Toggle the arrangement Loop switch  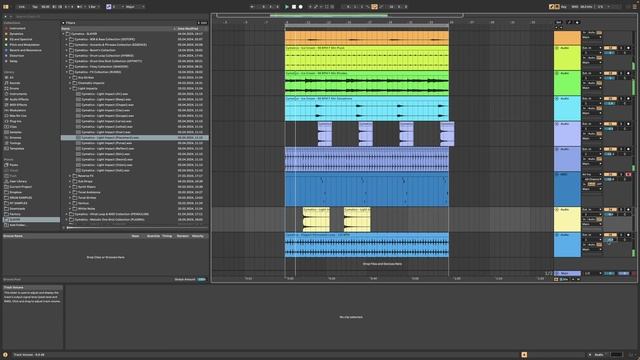click(374, 7)
